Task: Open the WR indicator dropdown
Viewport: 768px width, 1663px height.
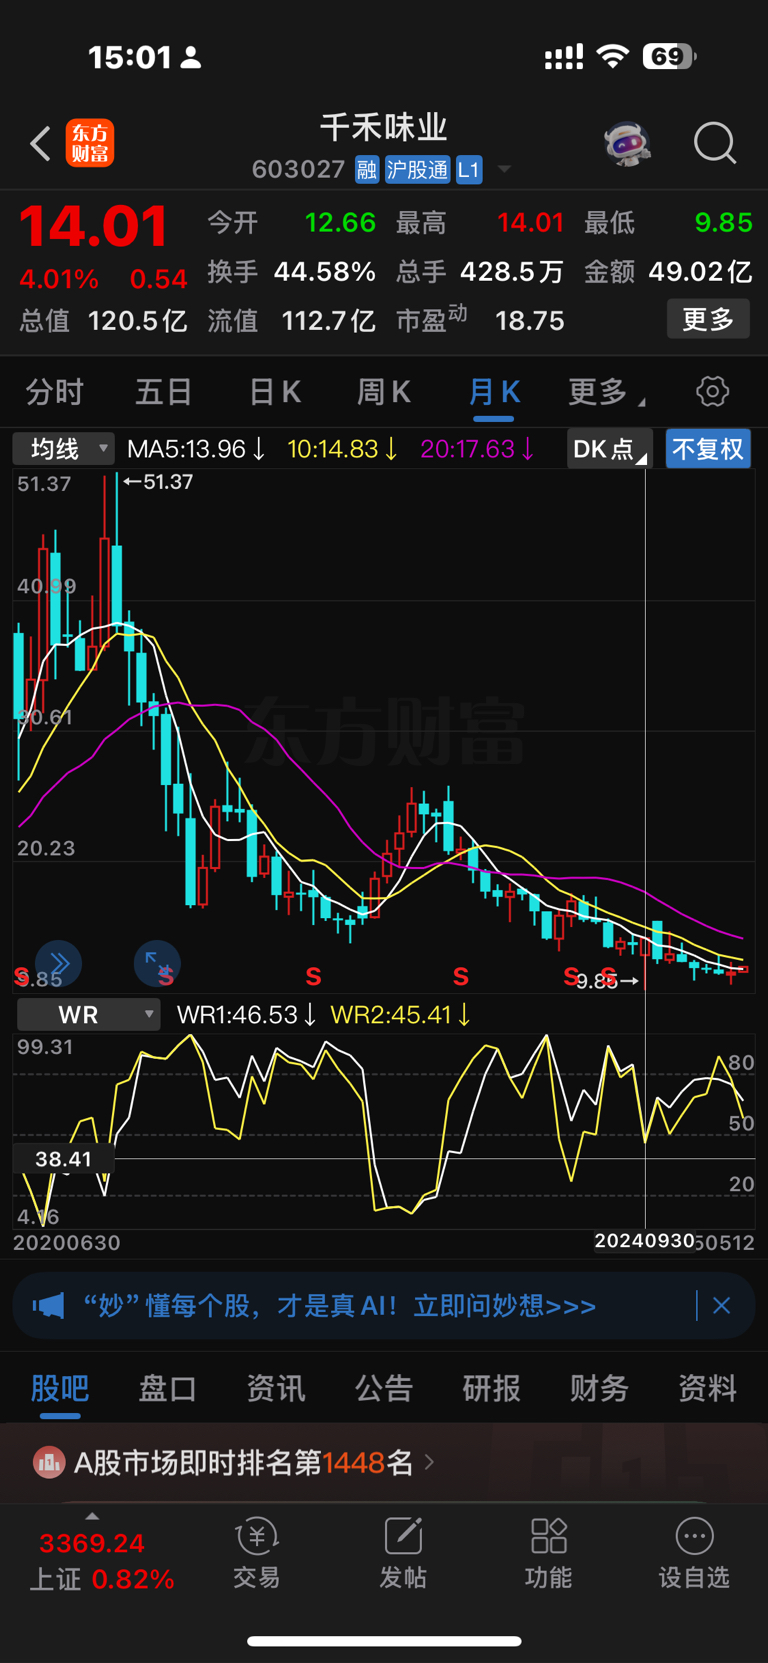Action: 89,1015
